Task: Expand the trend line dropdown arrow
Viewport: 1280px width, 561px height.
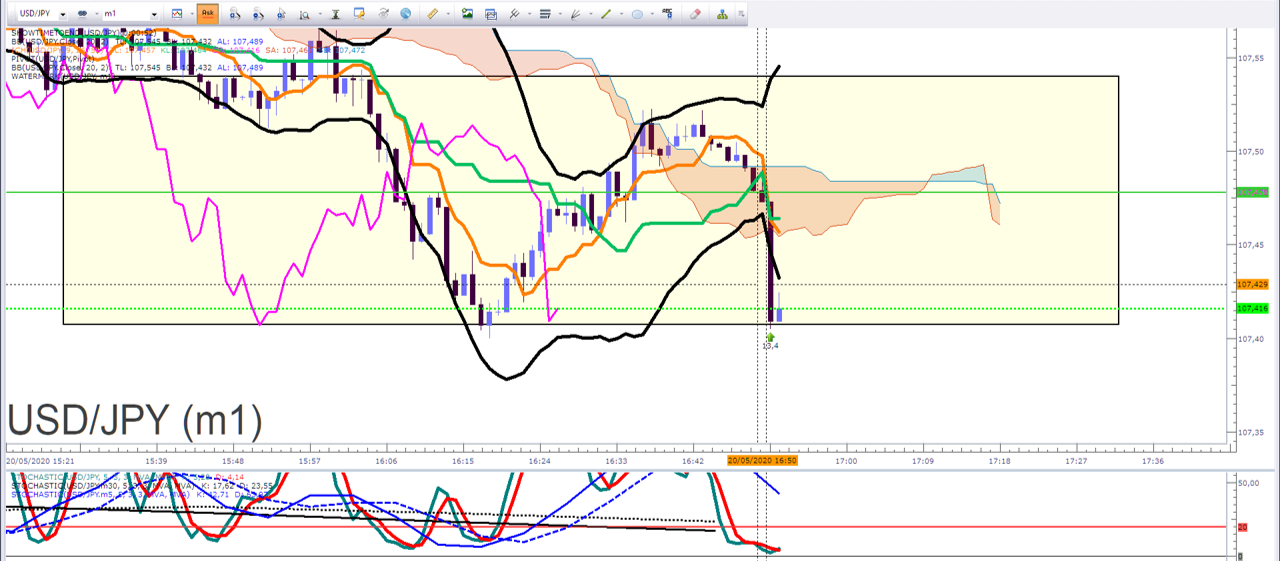Action: (621, 14)
